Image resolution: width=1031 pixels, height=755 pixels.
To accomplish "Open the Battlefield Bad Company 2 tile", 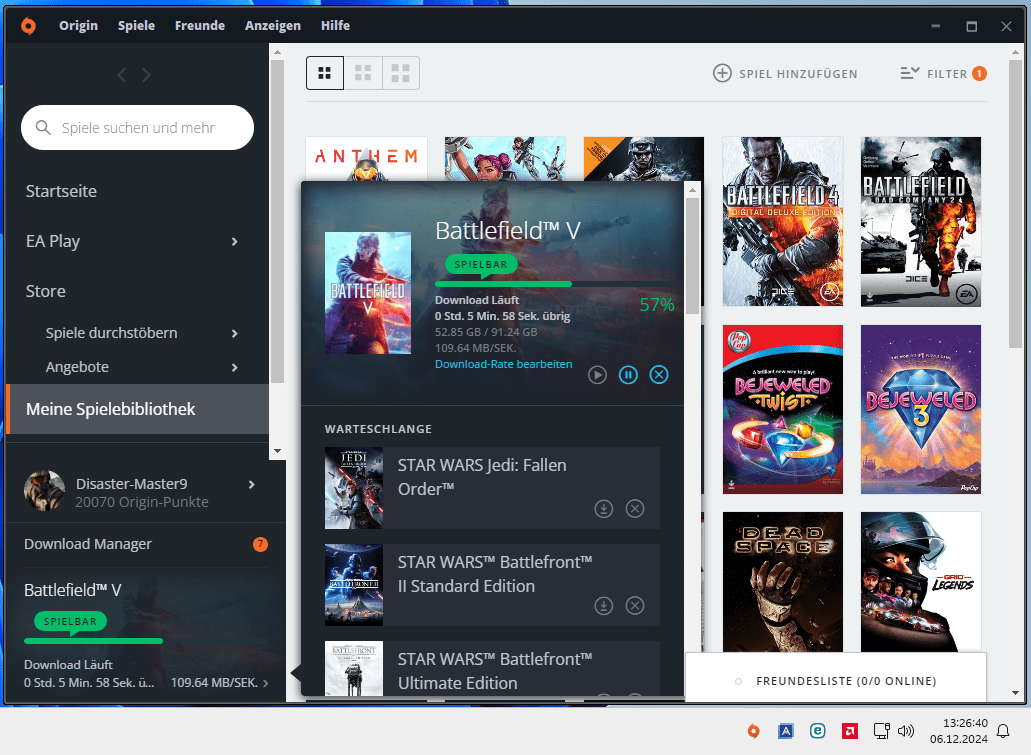I will pyautogui.click(x=921, y=222).
